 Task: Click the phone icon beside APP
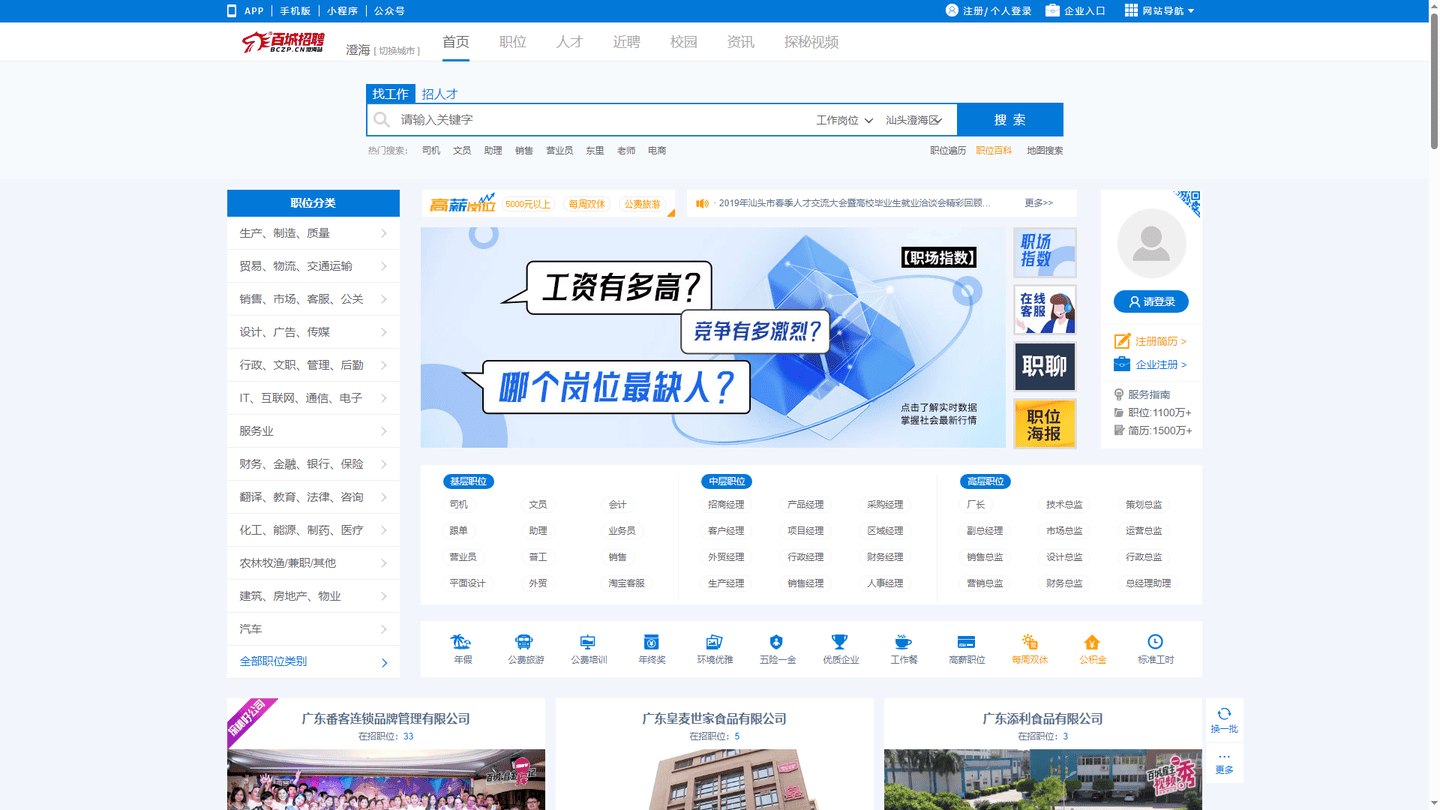coord(232,11)
